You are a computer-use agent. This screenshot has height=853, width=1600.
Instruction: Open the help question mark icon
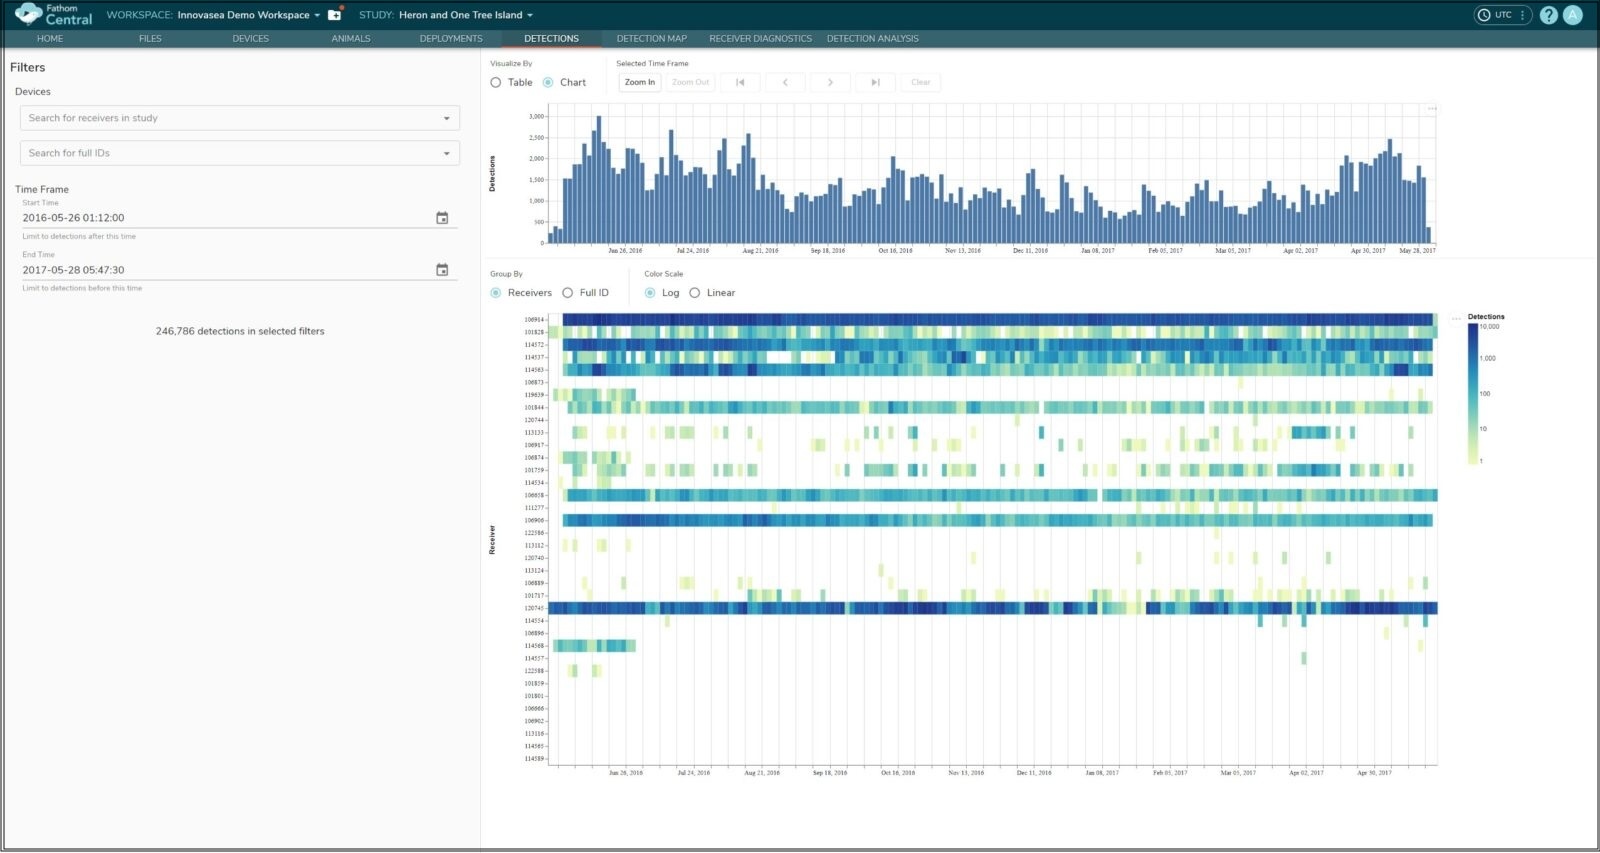1549,15
